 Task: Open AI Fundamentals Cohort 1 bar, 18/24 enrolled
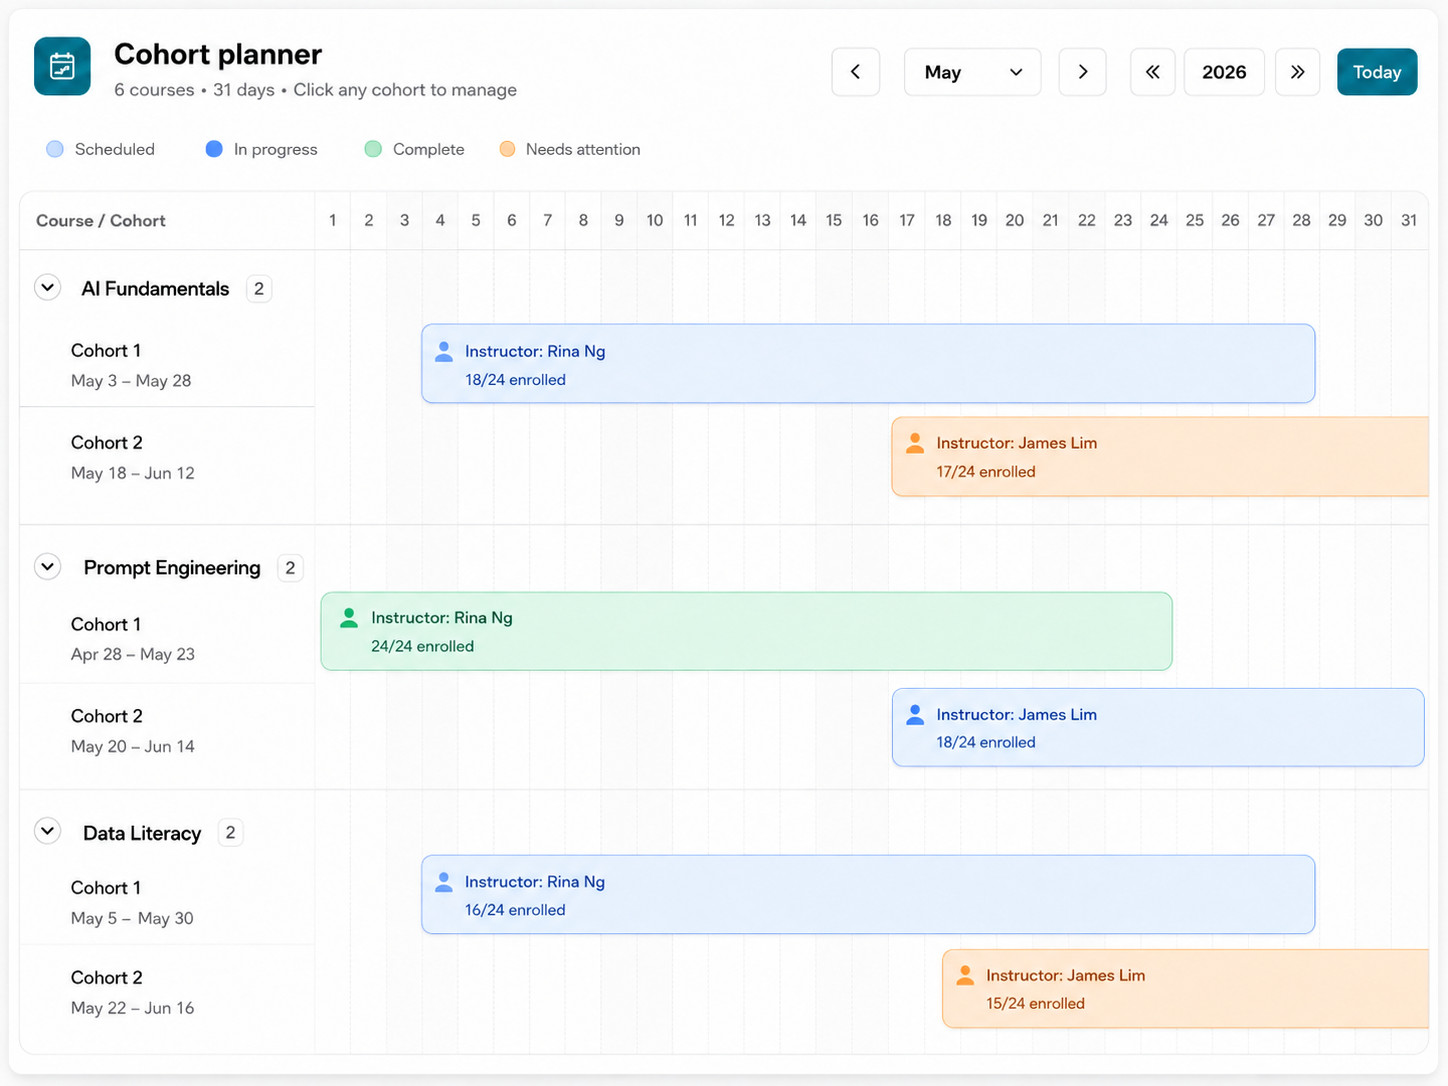pos(868,364)
